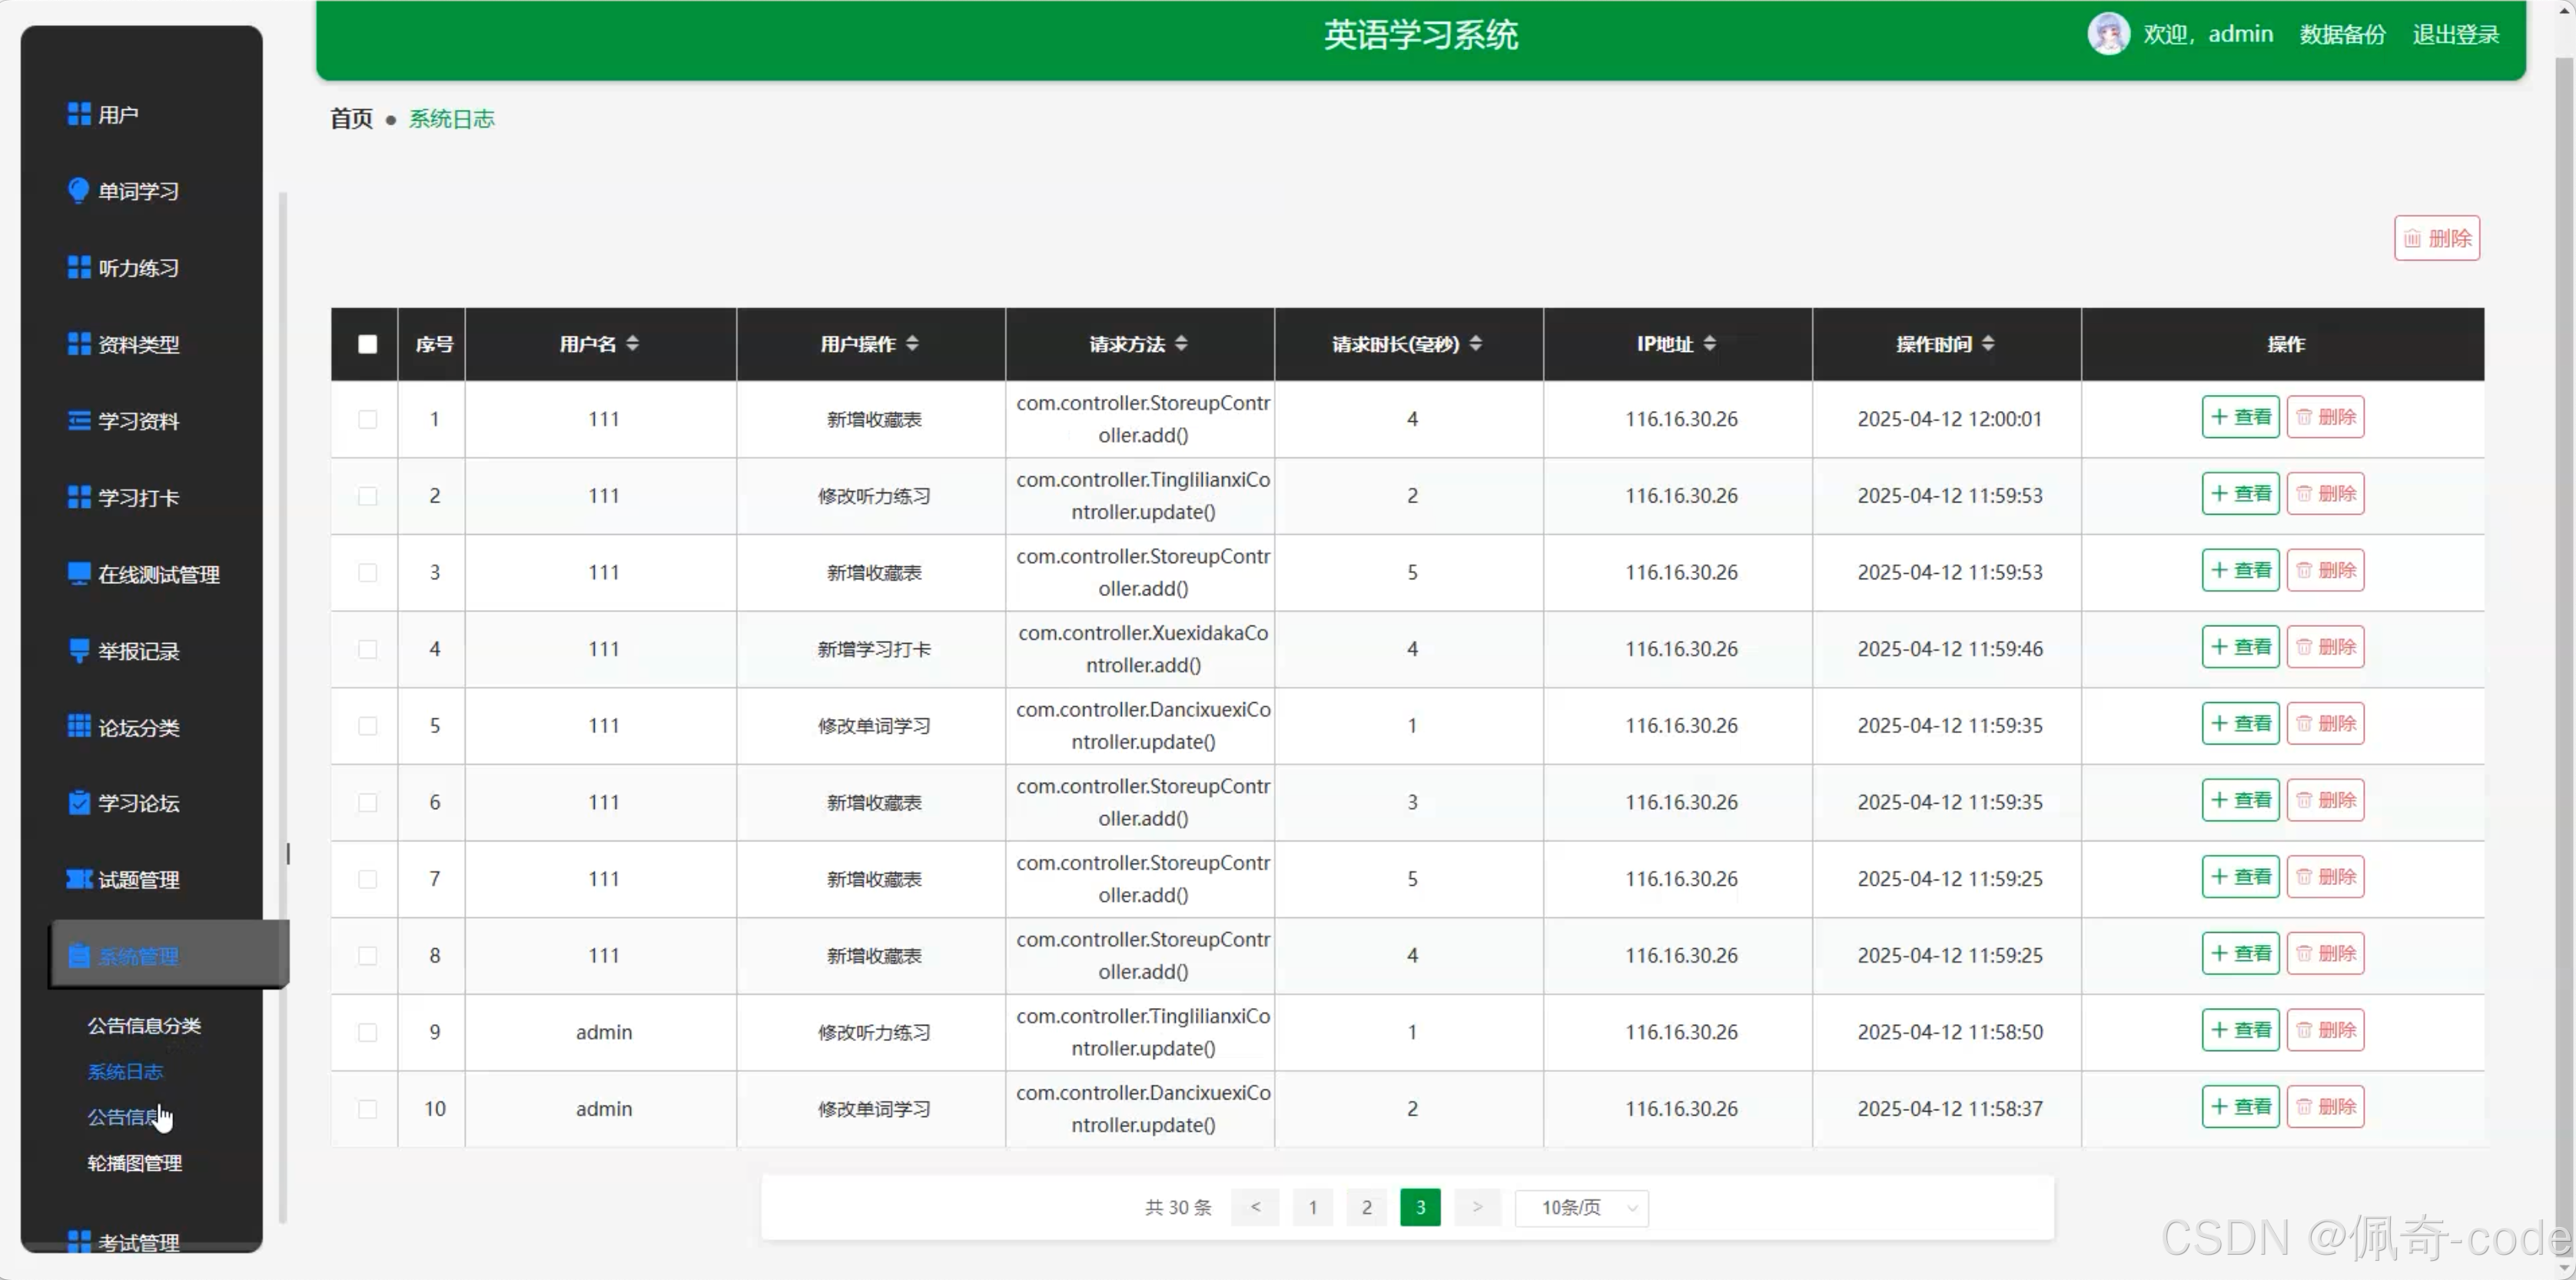Select 轮播图管理 in the sidebar
The height and width of the screenshot is (1280, 2576).
(x=134, y=1163)
